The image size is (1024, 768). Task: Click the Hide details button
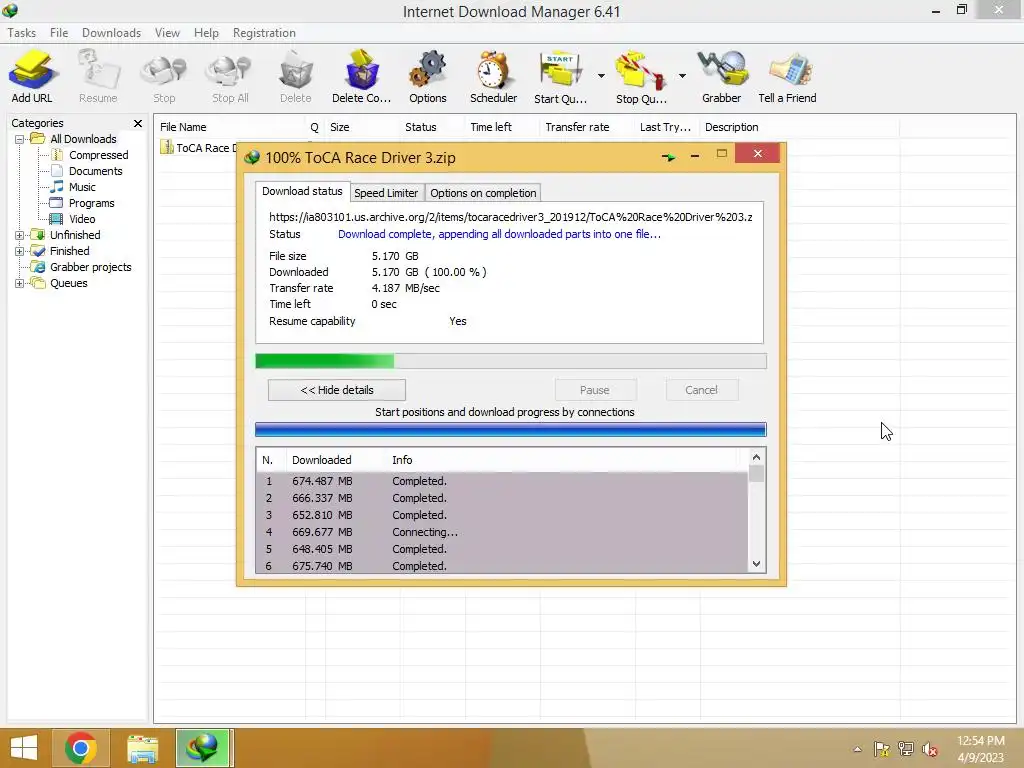[x=337, y=390]
